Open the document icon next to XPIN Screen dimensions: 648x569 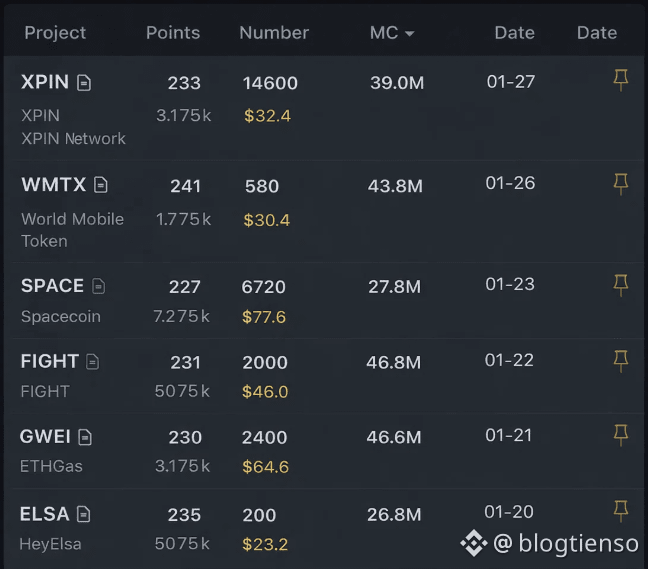[x=84, y=83]
